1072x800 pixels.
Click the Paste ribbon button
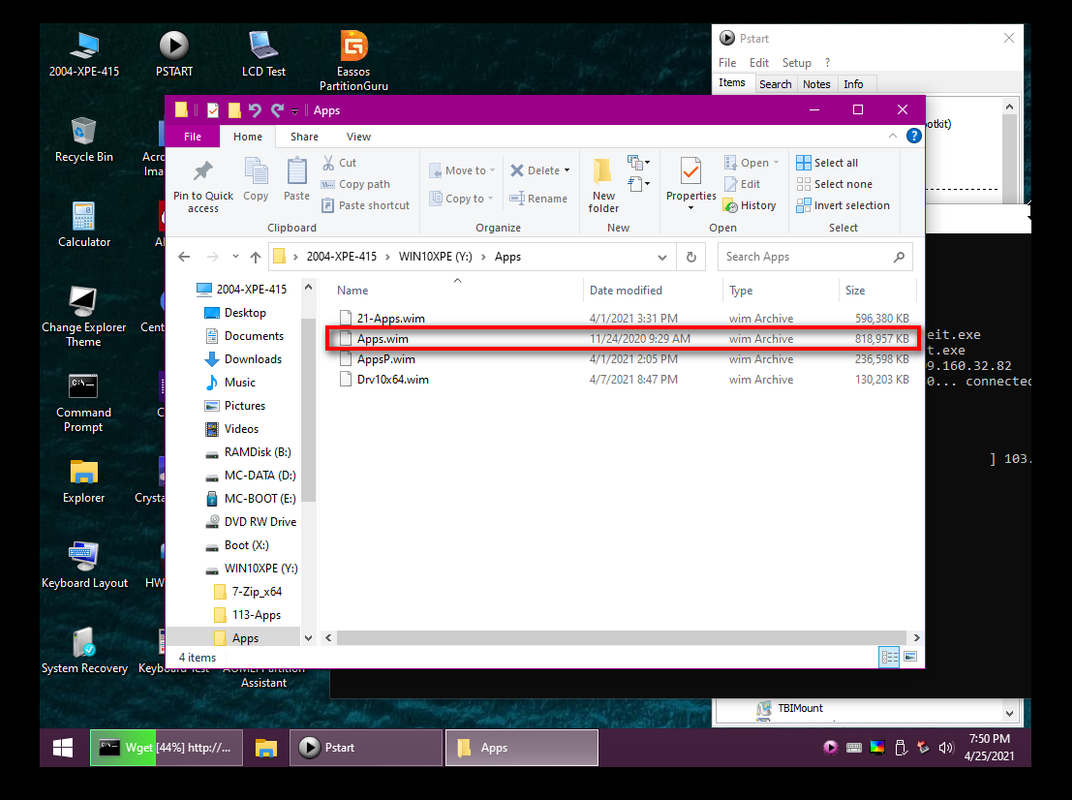(x=297, y=179)
